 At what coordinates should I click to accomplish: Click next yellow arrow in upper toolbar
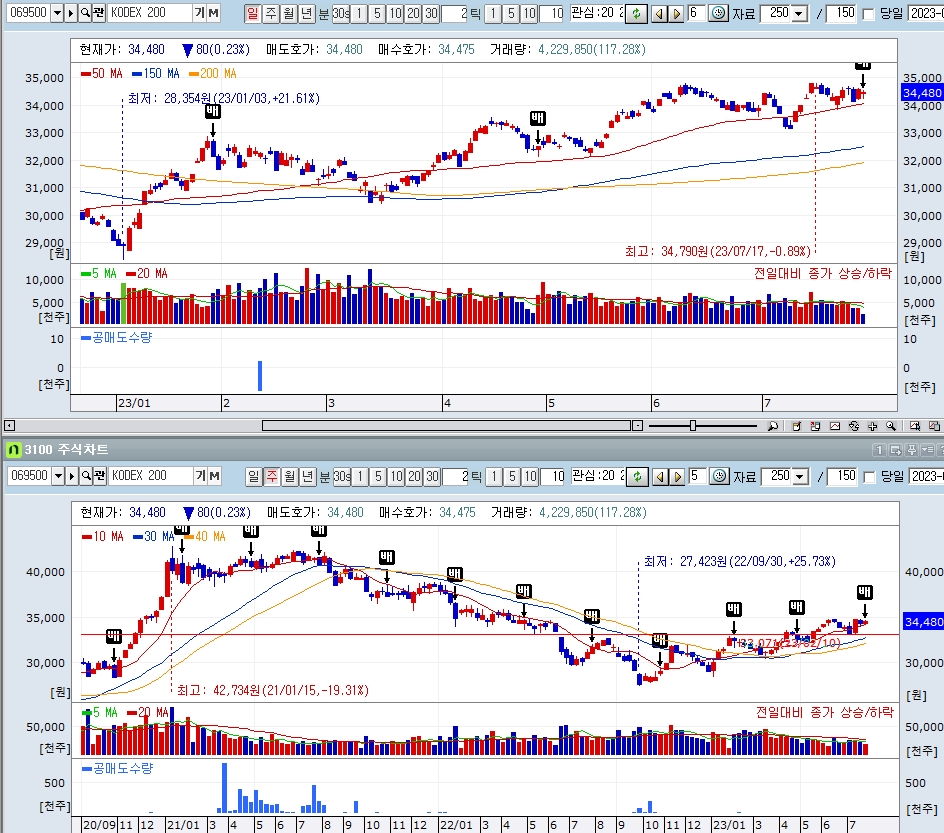[x=676, y=13]
